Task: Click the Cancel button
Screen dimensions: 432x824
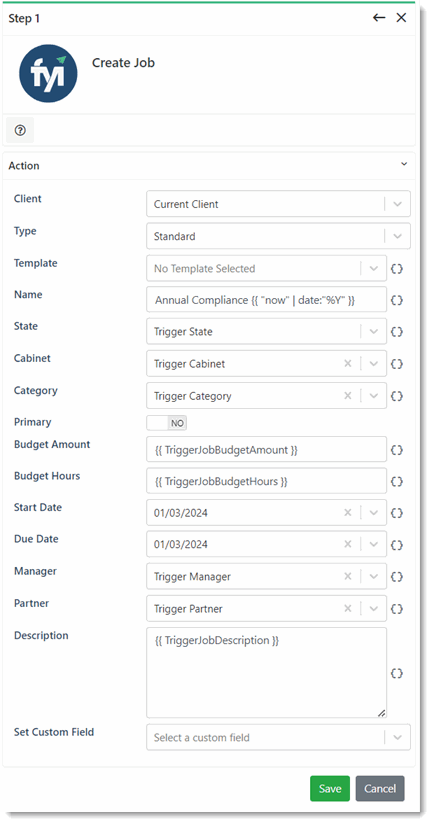Action: pos(380,788)
